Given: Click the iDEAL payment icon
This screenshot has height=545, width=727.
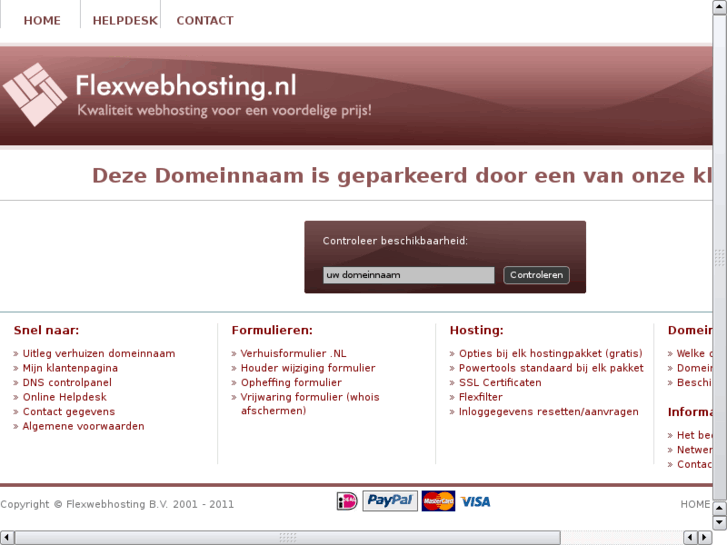Looking at the screenshot, I should 347,501.
